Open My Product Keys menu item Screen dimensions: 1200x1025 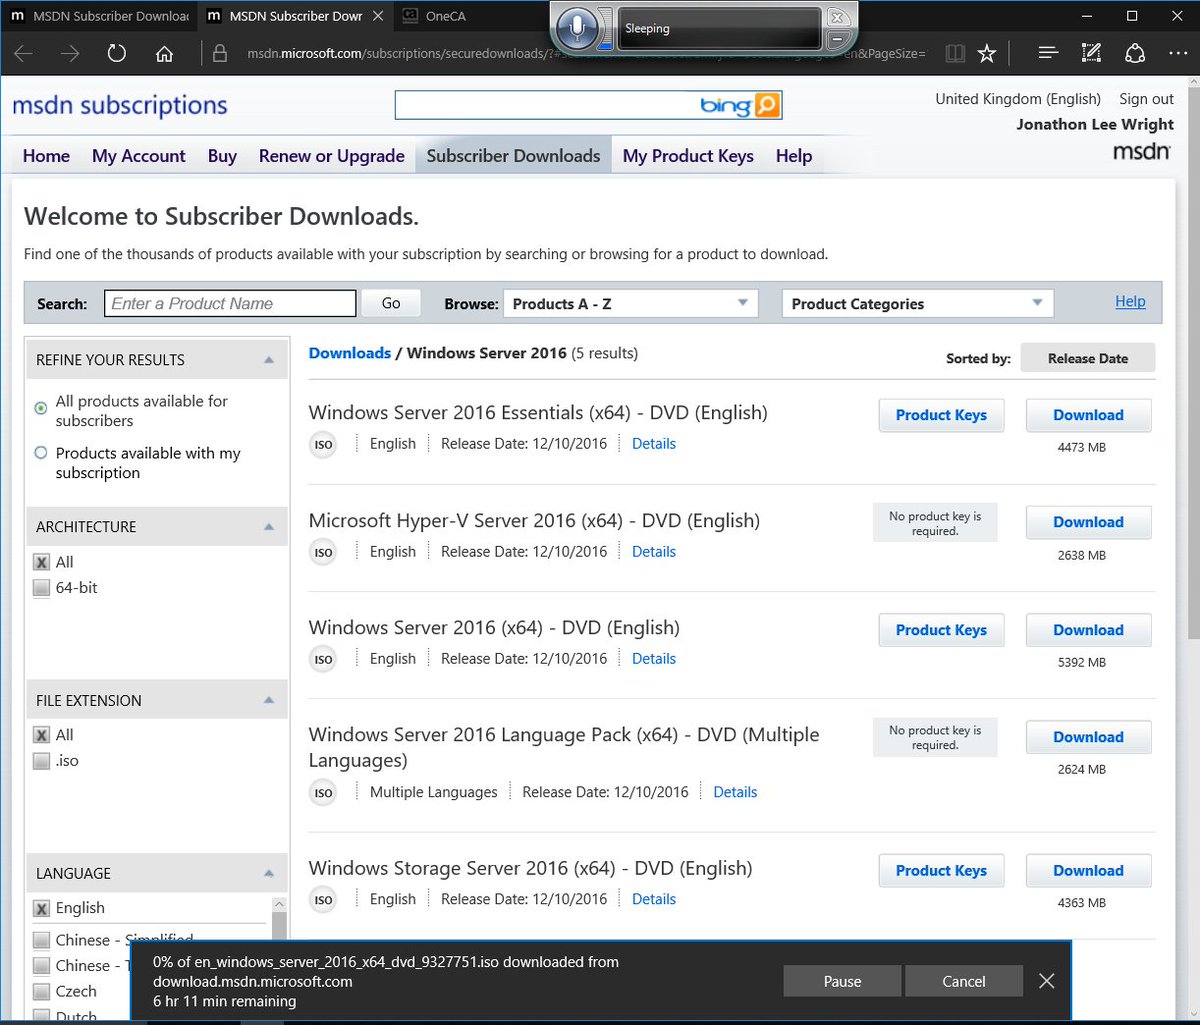point(688,156)
